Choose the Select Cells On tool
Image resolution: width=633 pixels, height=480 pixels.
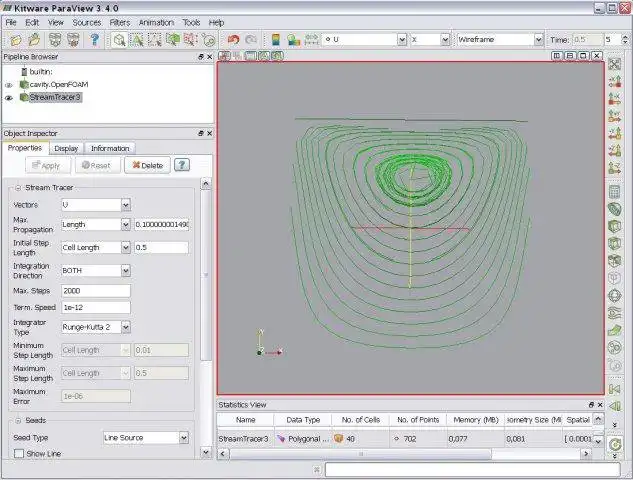pos(138,40)
